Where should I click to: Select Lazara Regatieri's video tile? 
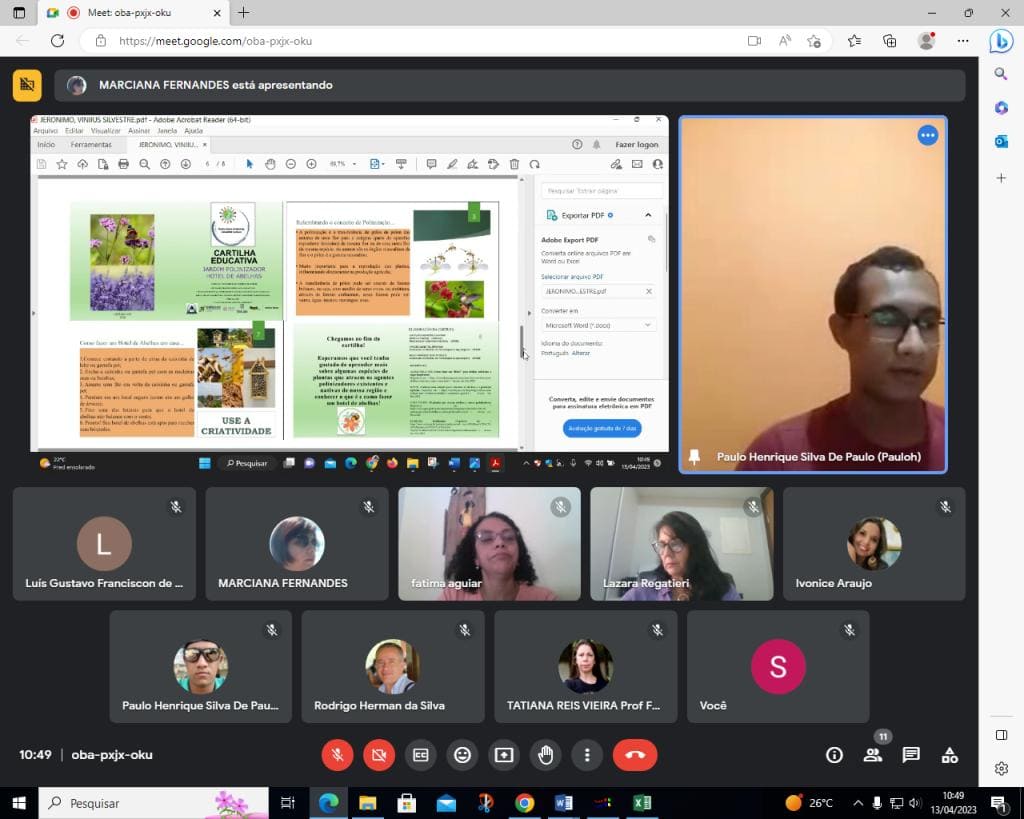click(x=681, y=543)
